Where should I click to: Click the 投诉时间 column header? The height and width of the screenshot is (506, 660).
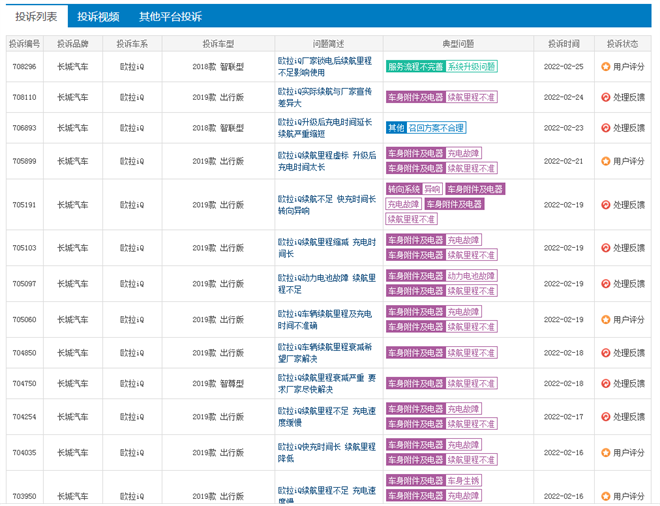pos(564,44)
